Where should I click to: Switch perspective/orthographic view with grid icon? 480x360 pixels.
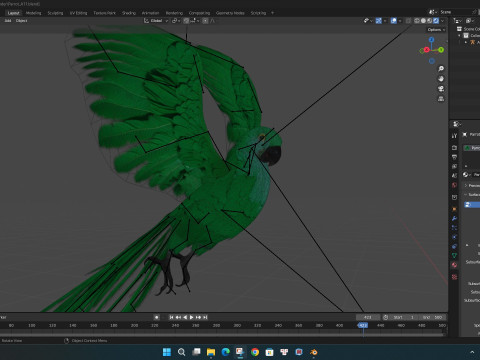(441, 99)
